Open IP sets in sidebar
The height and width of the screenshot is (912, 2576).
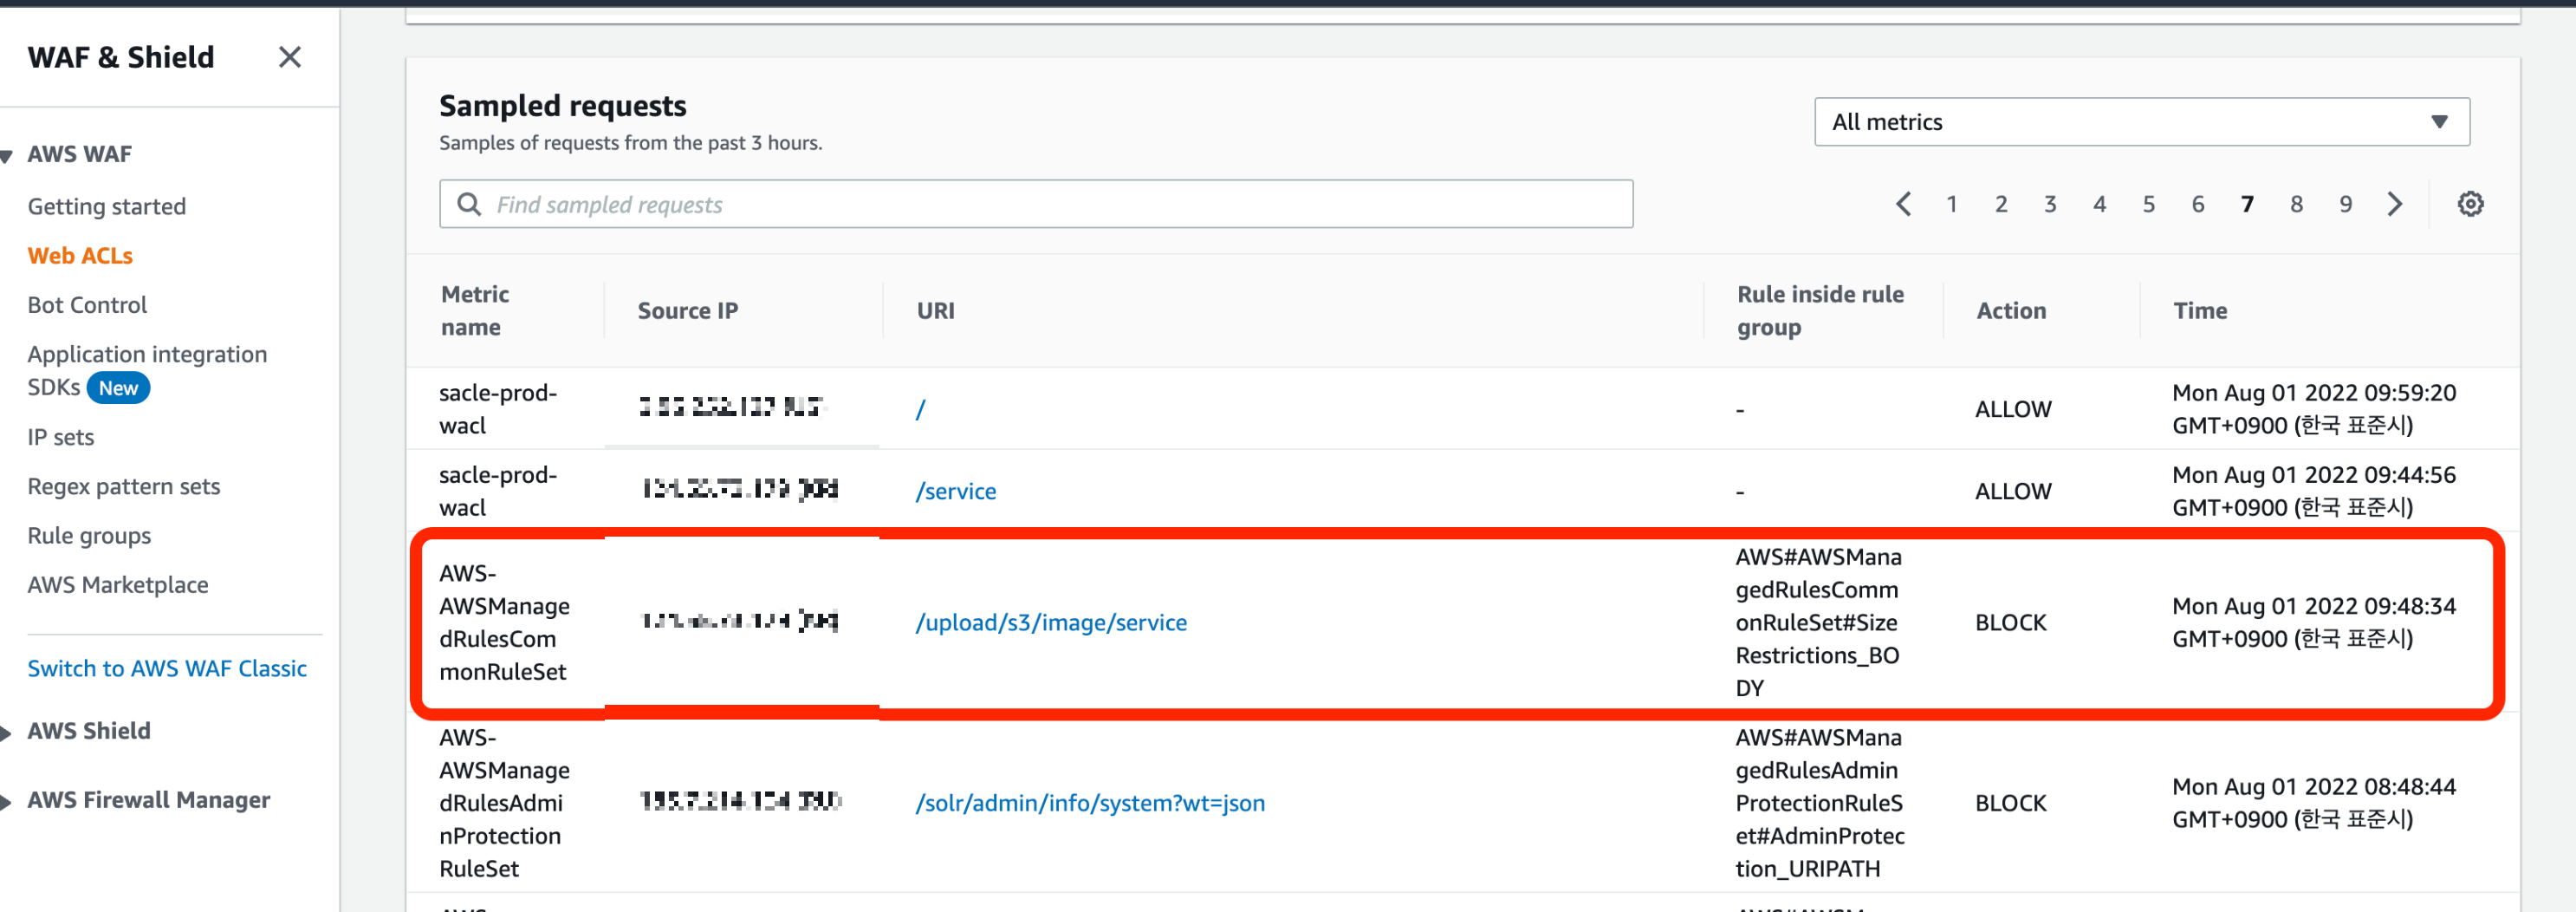point(61,437)
